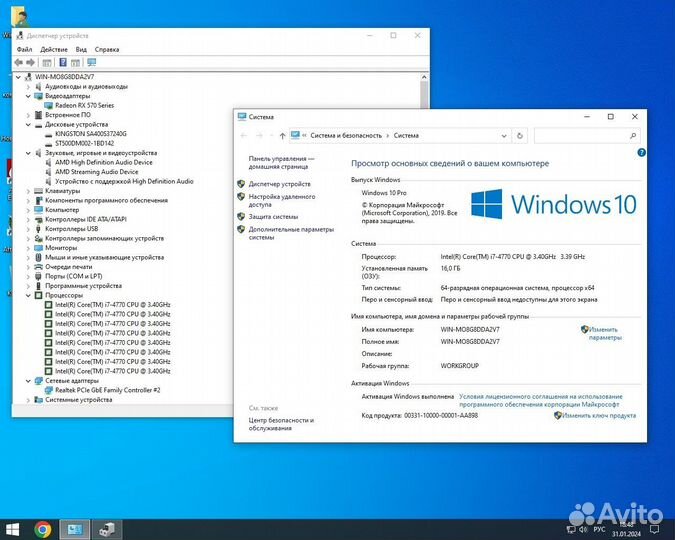Viewport: 675px width, 540px height.
Task: Select Программные устройства tree item
Action: 83,286
